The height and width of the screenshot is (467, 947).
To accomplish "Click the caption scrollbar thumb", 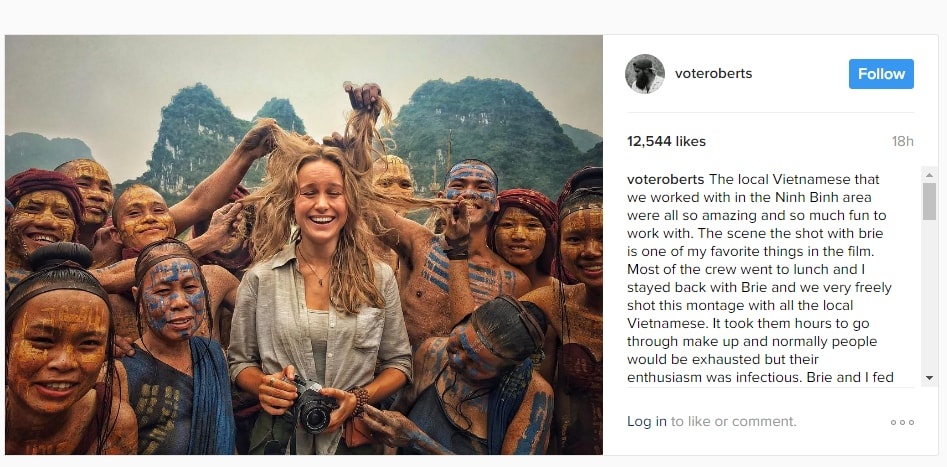I will coord(929,200).
